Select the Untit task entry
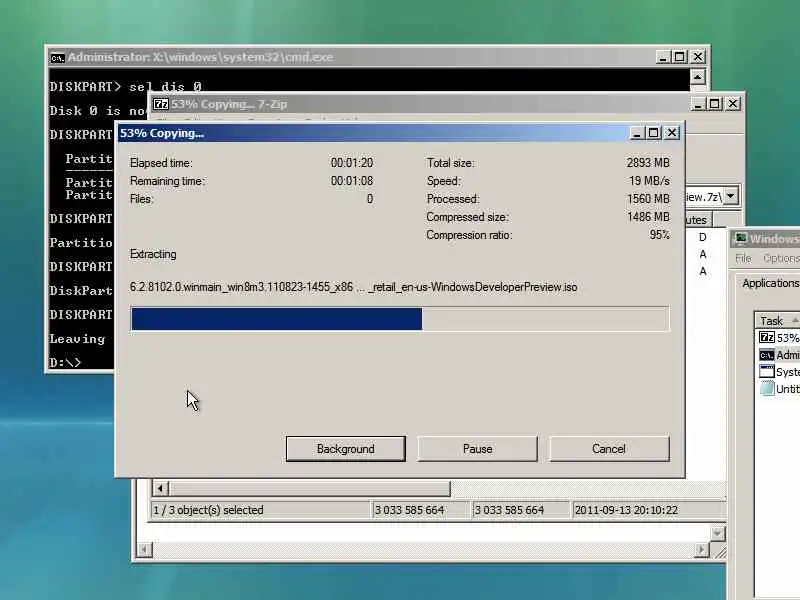800x600 pixels. coord(779,388)
